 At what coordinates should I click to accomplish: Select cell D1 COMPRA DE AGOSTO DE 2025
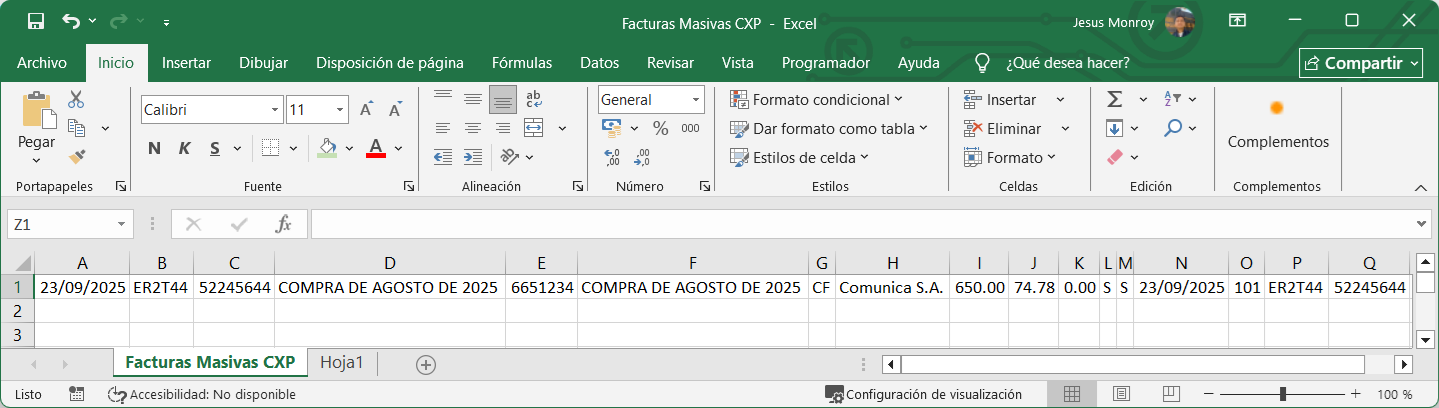pos(389,287)
